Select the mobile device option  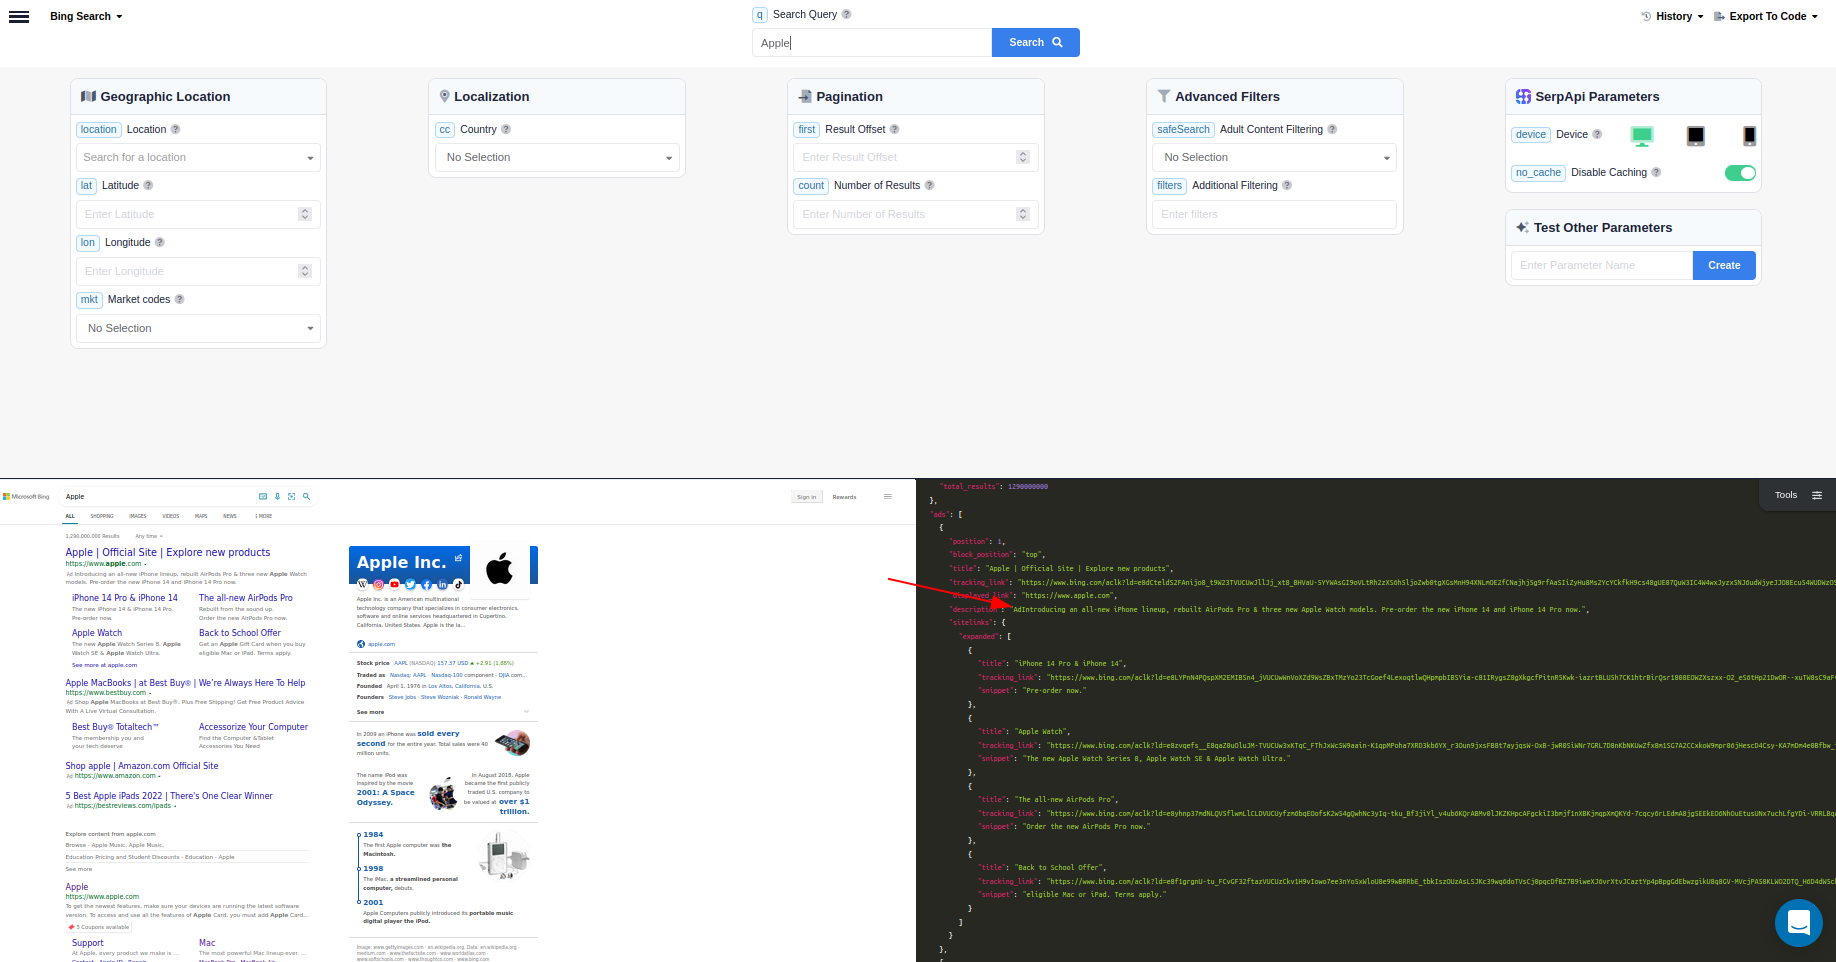coord(1748,135)
